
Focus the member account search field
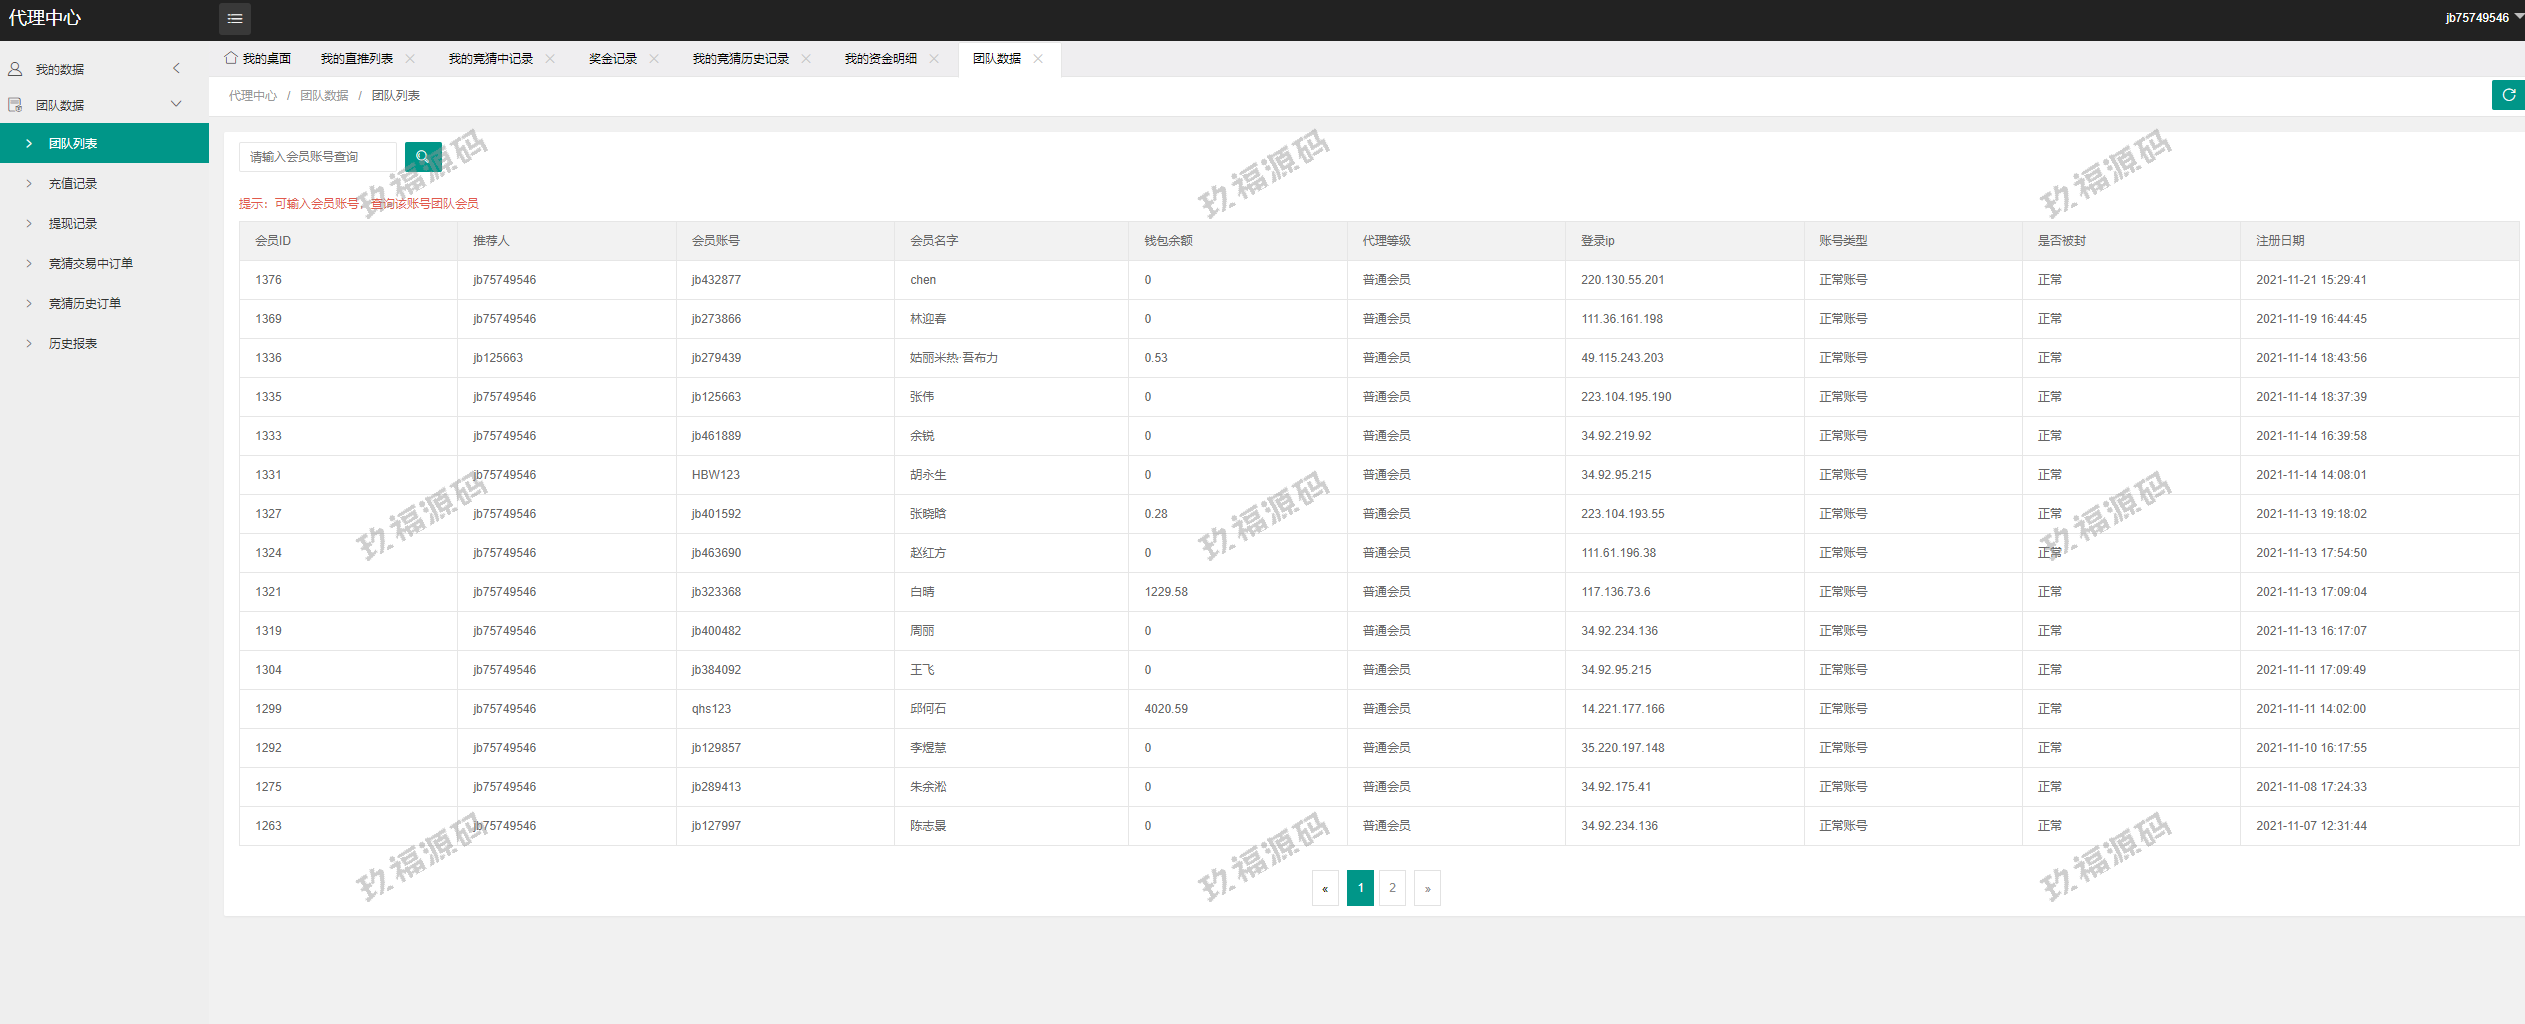[x=318, y=157]
